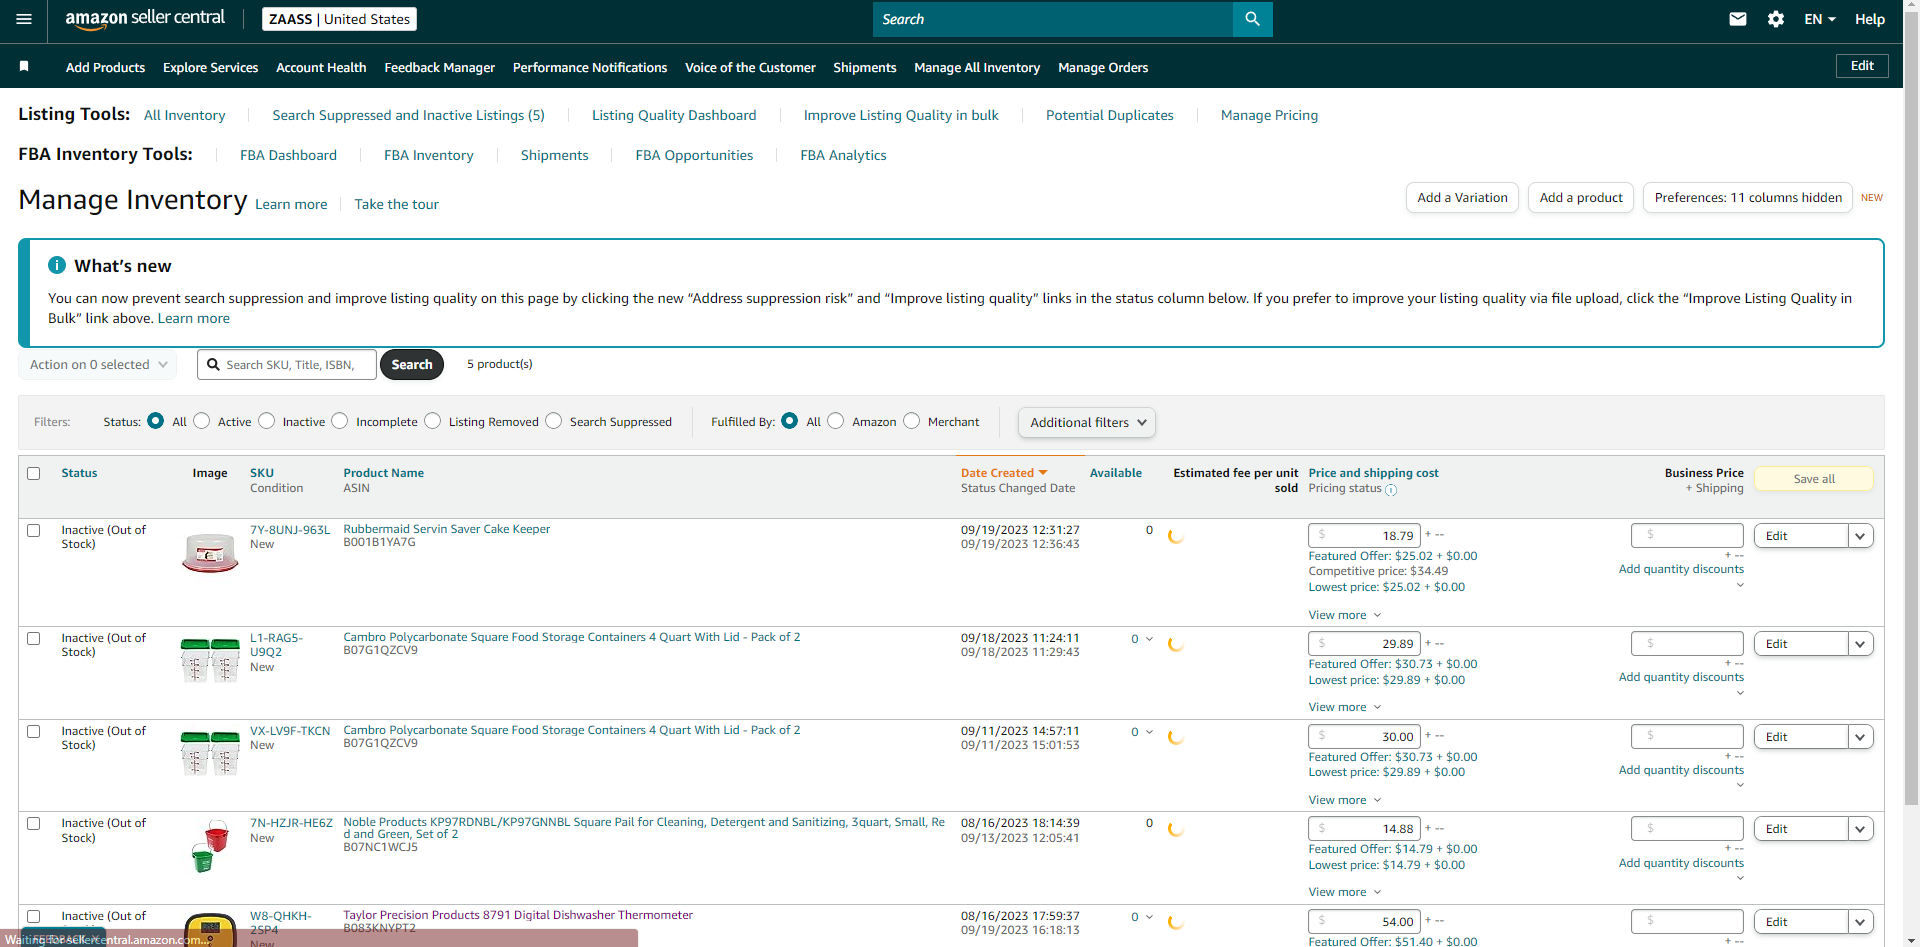This screenshot has width=1920, height=947.
Task: Open the Action on 0 selected dropdown
Action: (98, 365)
